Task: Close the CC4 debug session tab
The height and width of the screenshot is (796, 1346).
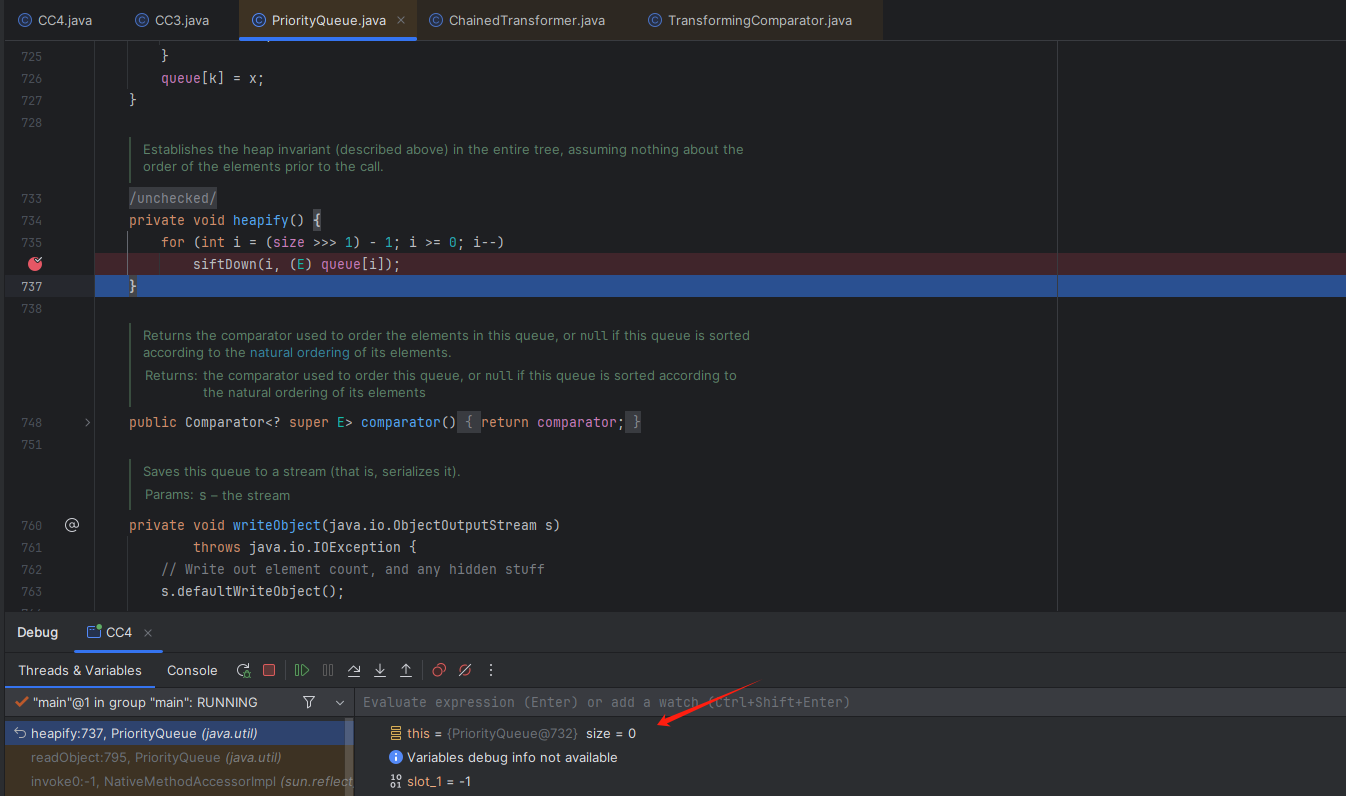Action: [x=148, y=633]
